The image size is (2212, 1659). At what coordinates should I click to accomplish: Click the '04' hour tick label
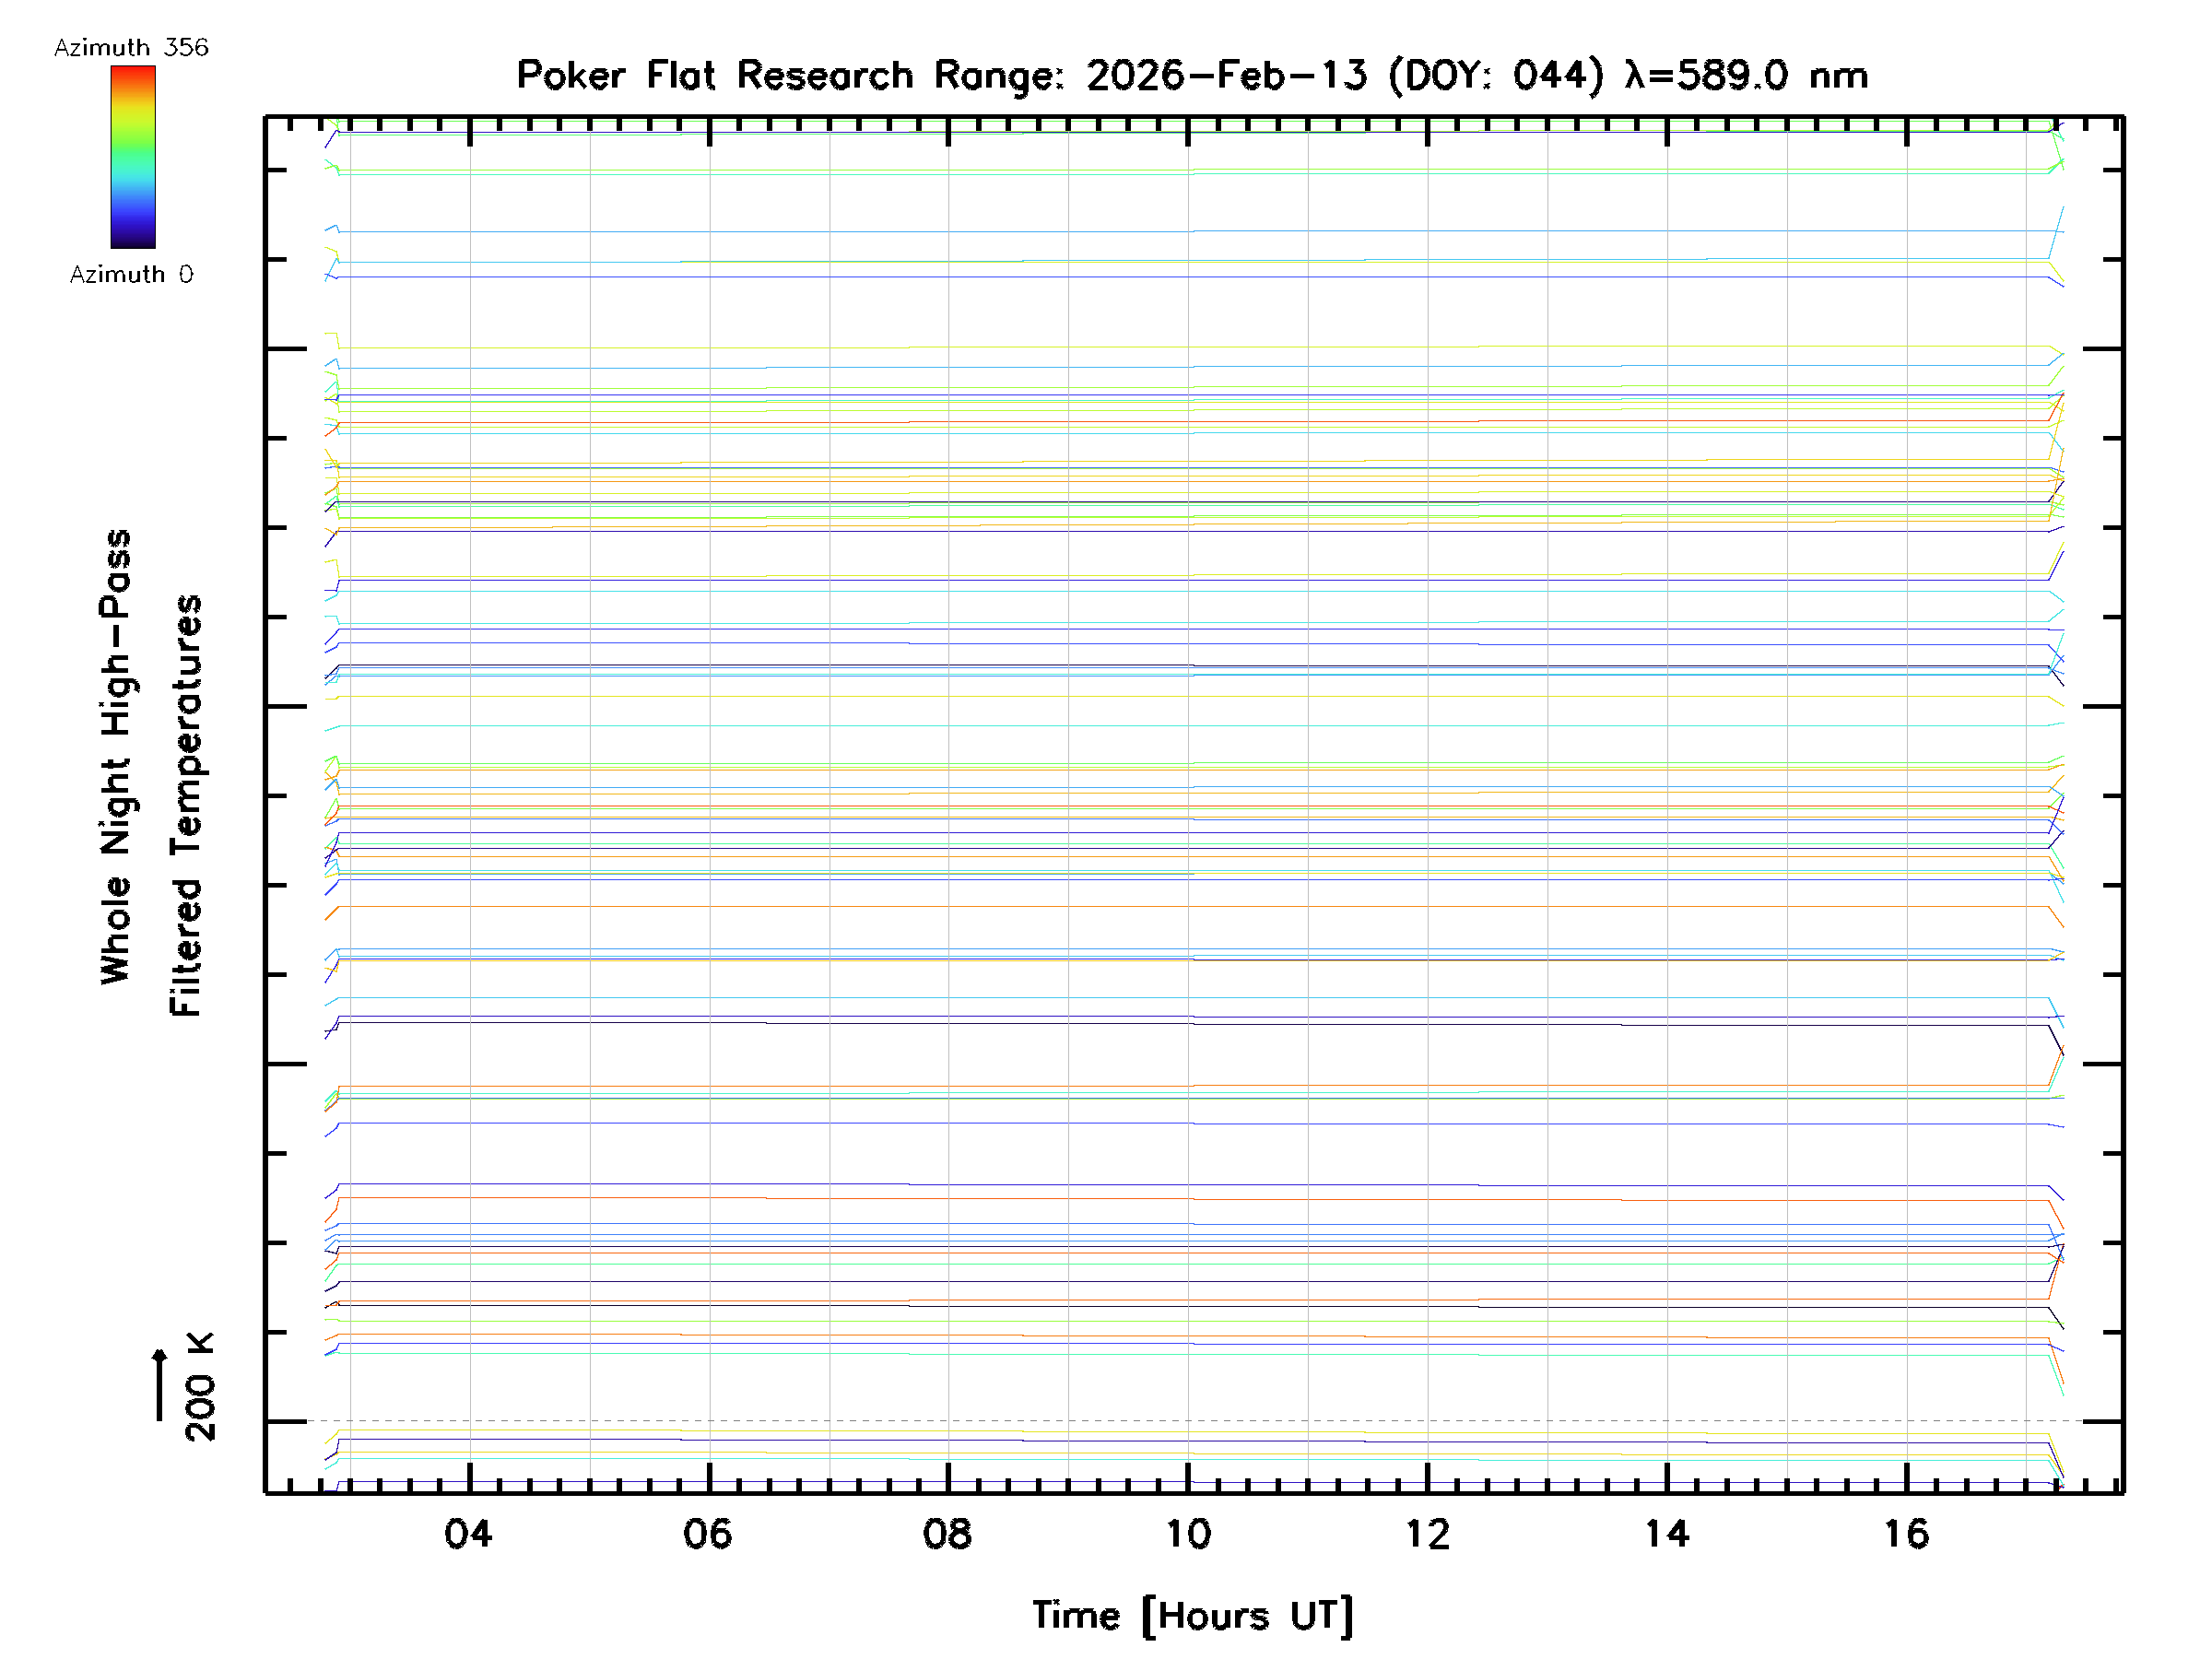468,1534
